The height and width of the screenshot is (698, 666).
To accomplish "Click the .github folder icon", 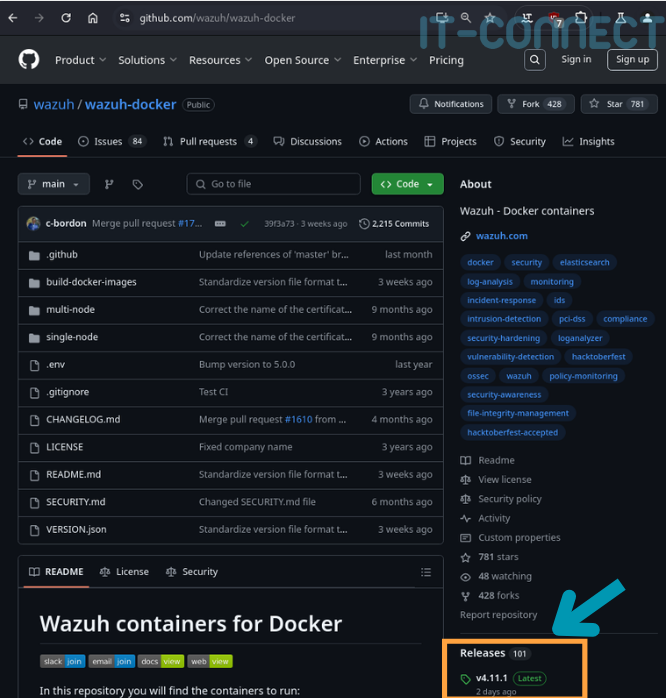I will pos(34,255).
